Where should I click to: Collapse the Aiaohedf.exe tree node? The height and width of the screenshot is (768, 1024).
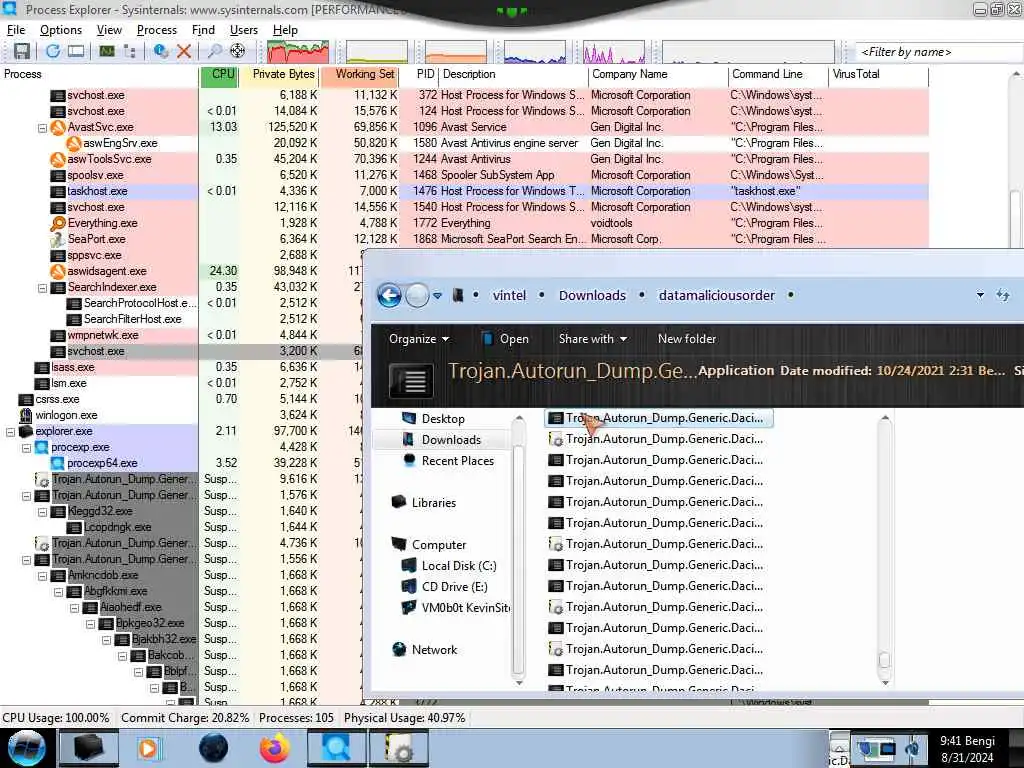point(74,608)
